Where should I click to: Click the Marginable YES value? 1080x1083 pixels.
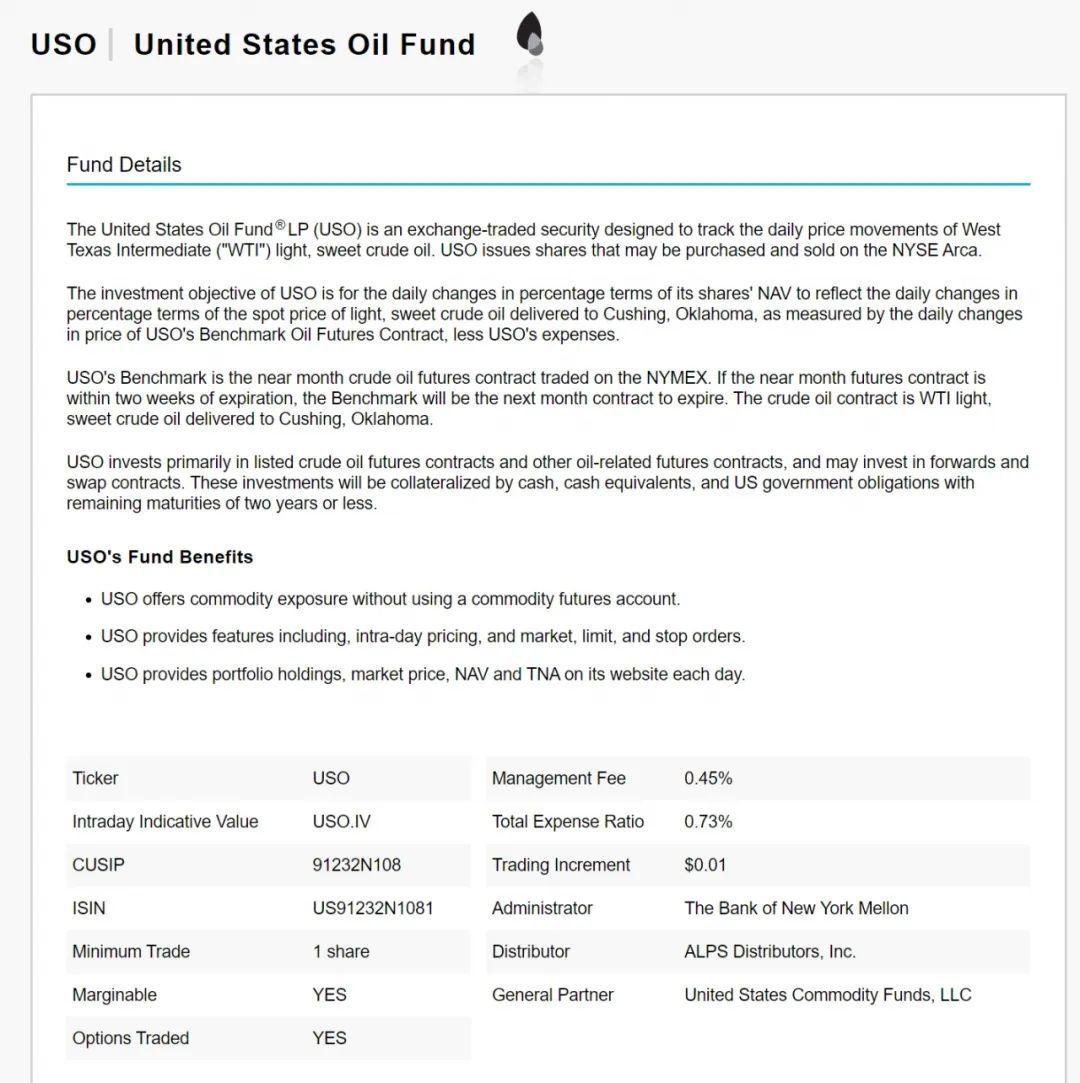pos(329,995)
